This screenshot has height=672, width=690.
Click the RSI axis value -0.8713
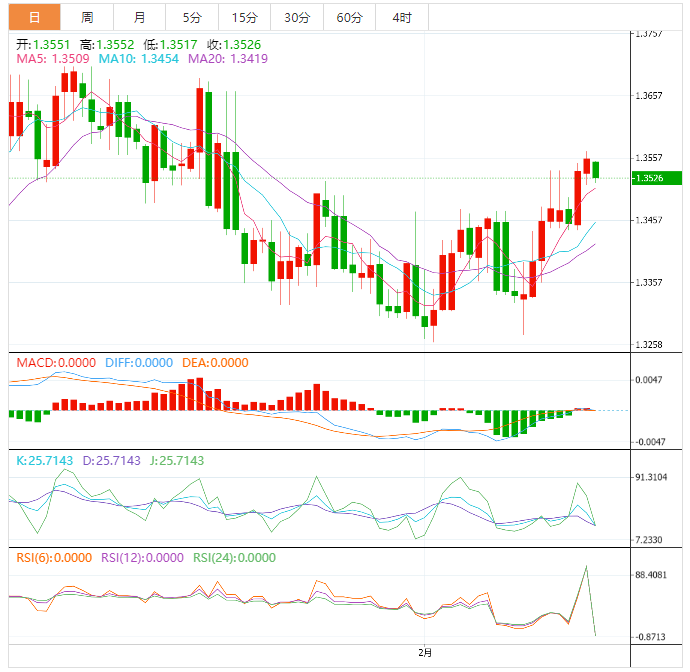coord(650,637)
